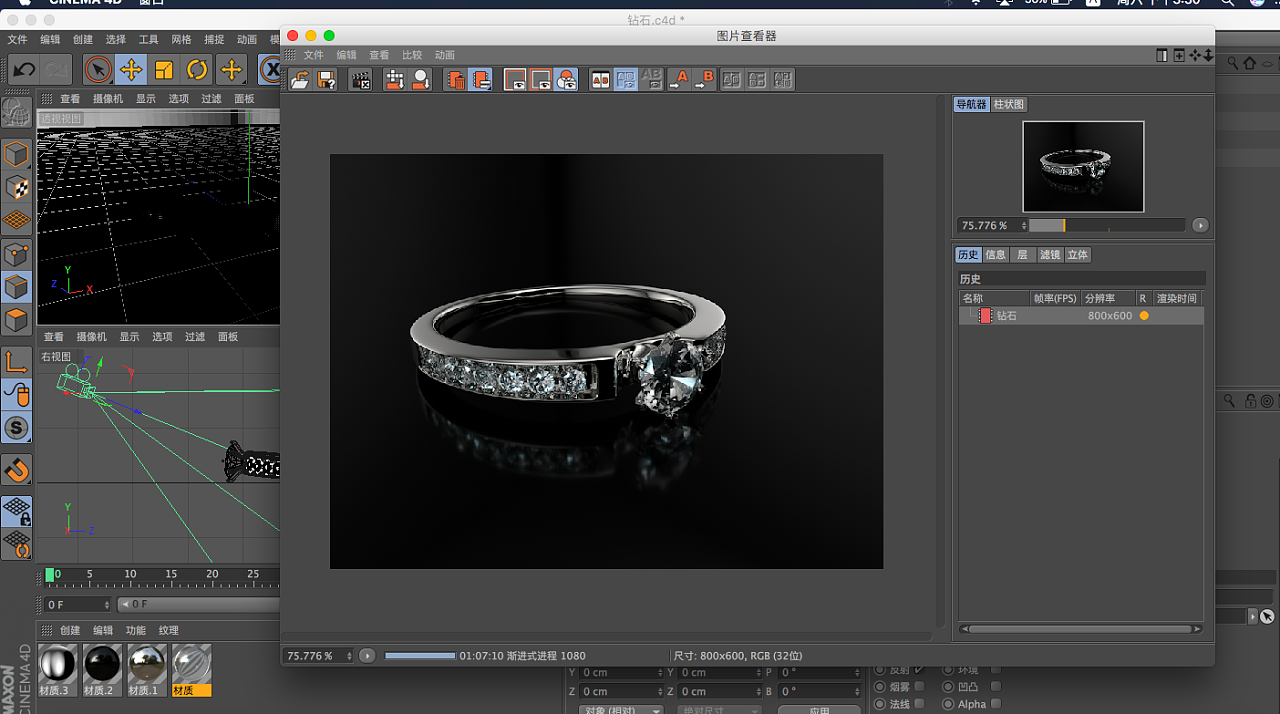The width and height of the screenshot is (1280, 714).
Task: Select Texture mode checkered cube icon
Action: pyautogui.click(x=16, y=187)
